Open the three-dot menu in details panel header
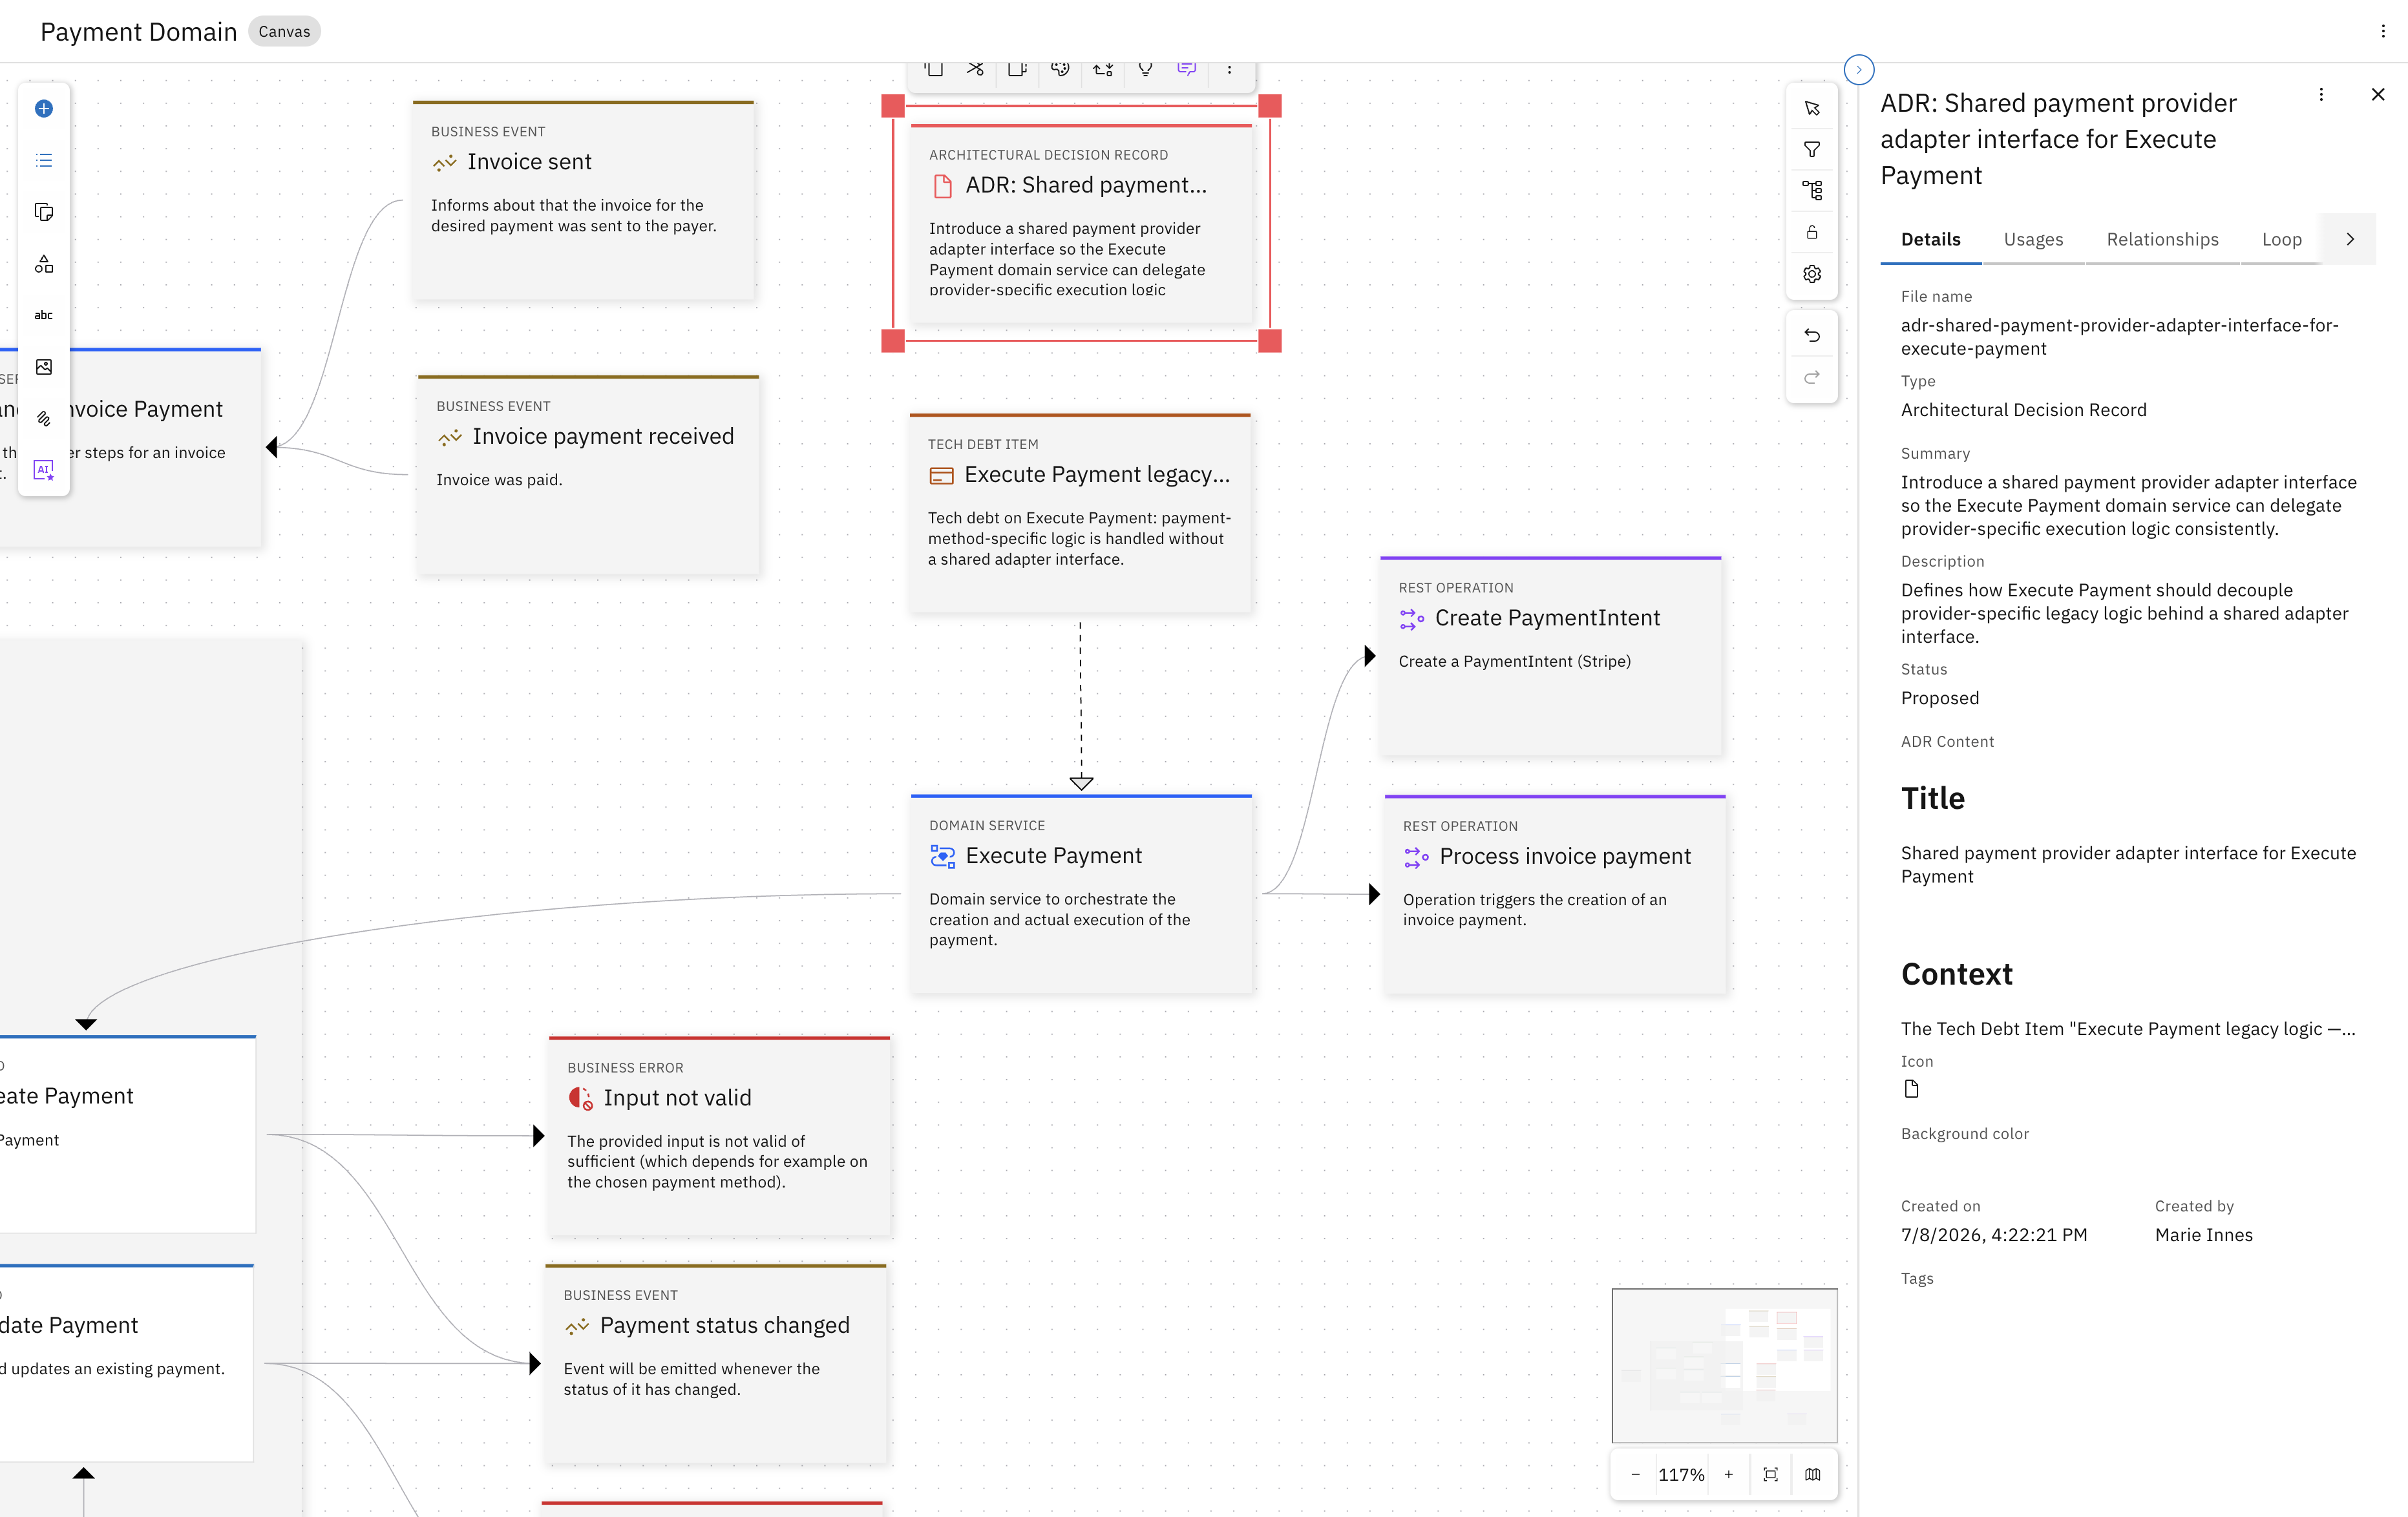The height and width of the screenshot is (1517, 2408). point(2321,95)
